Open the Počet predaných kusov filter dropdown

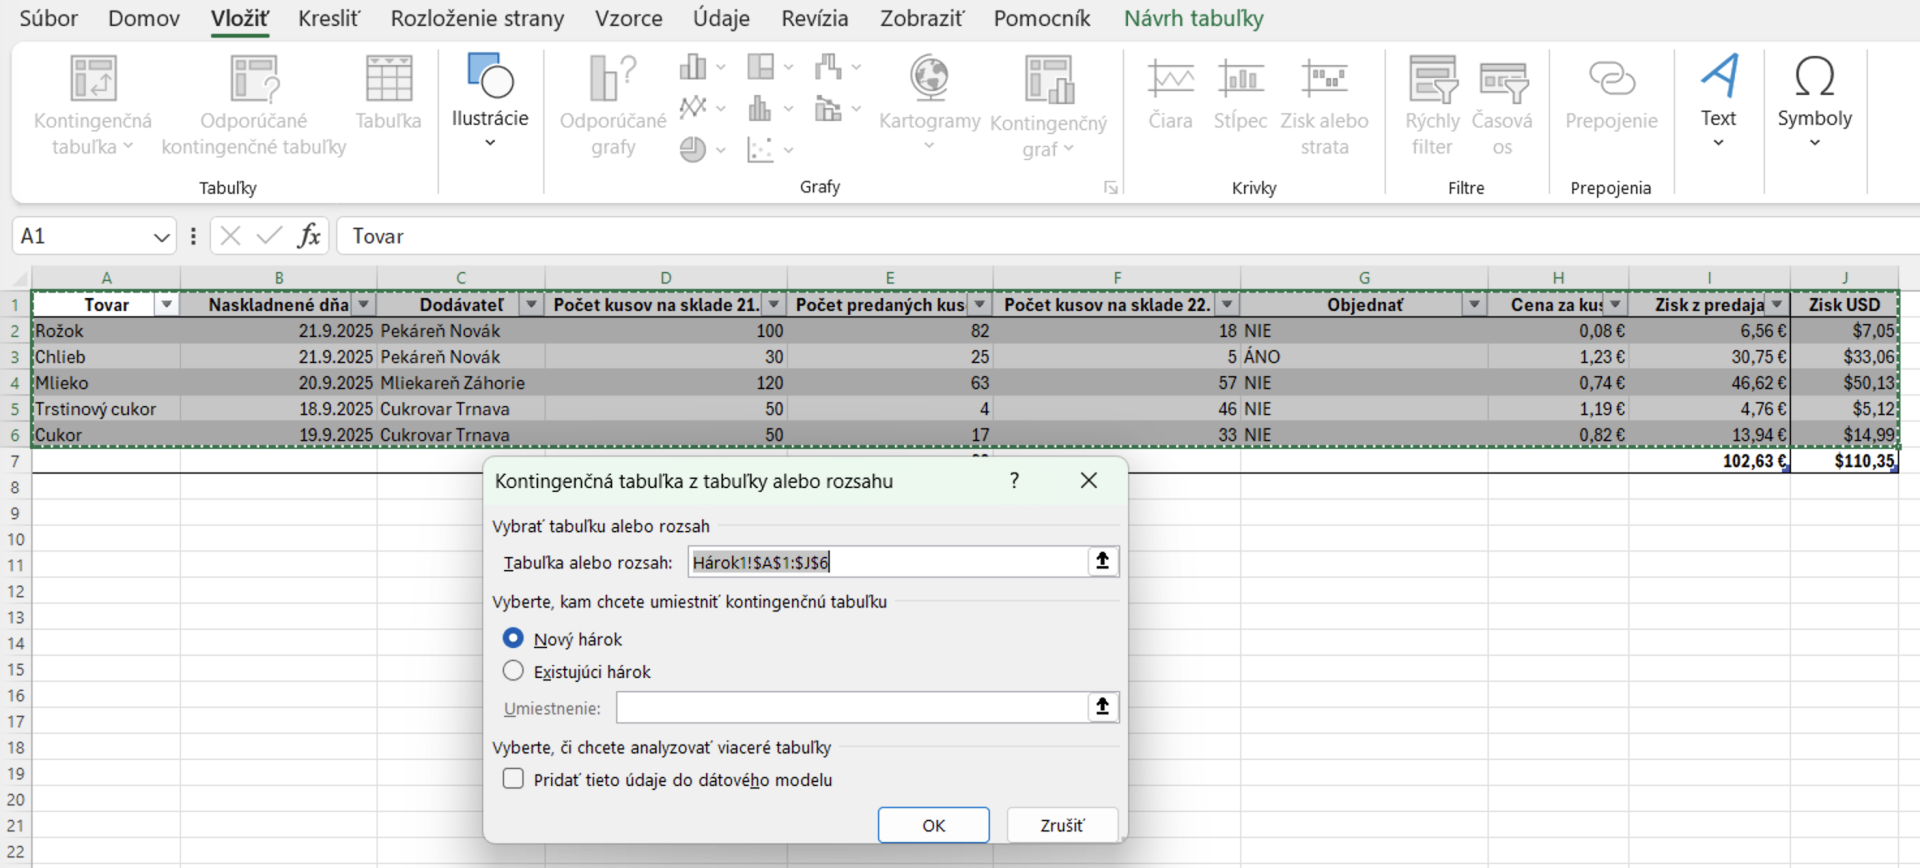980,305
